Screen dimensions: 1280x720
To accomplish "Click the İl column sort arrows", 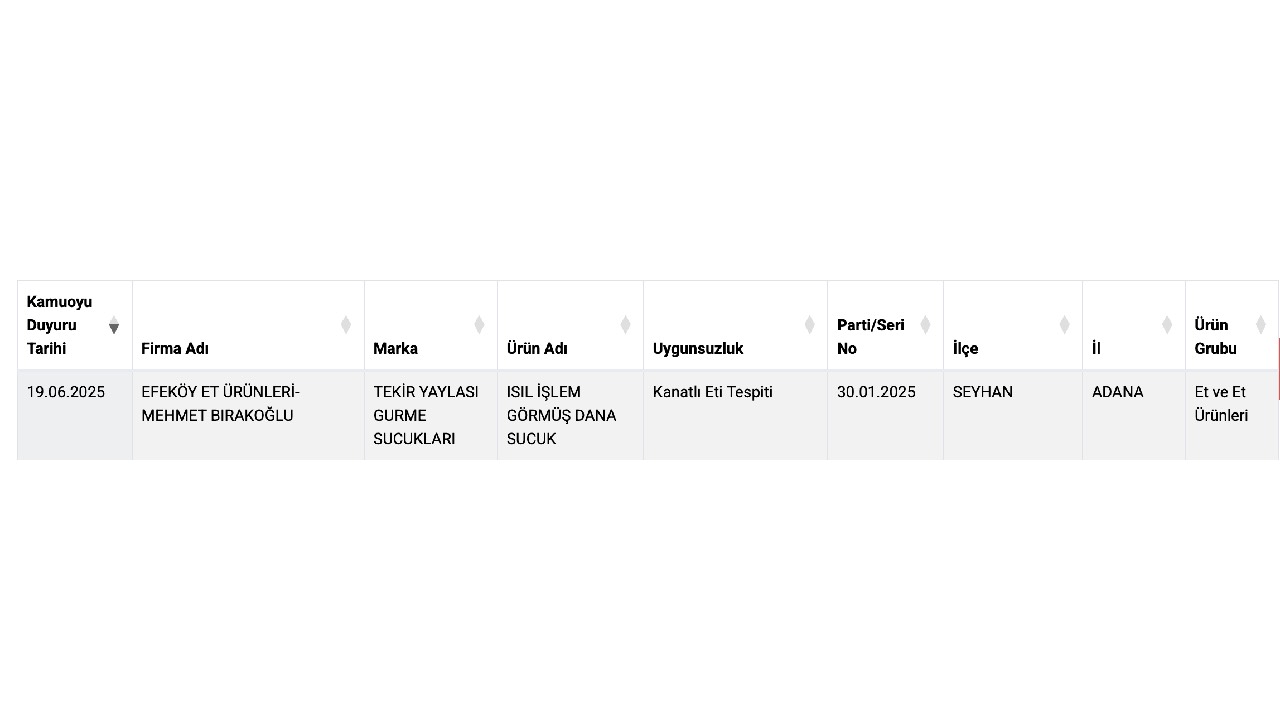I will pyautogui.click(x=1166, y=325).
